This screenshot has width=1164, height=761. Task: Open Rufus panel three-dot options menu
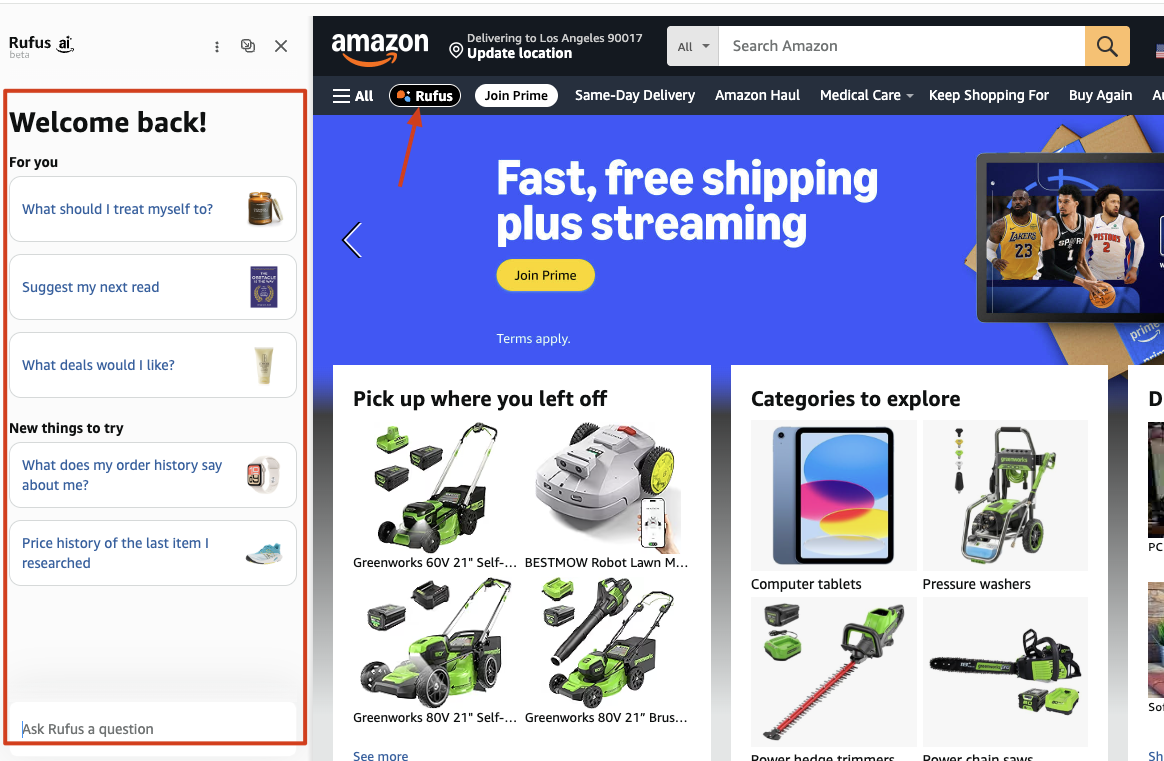tap(217, 47)
